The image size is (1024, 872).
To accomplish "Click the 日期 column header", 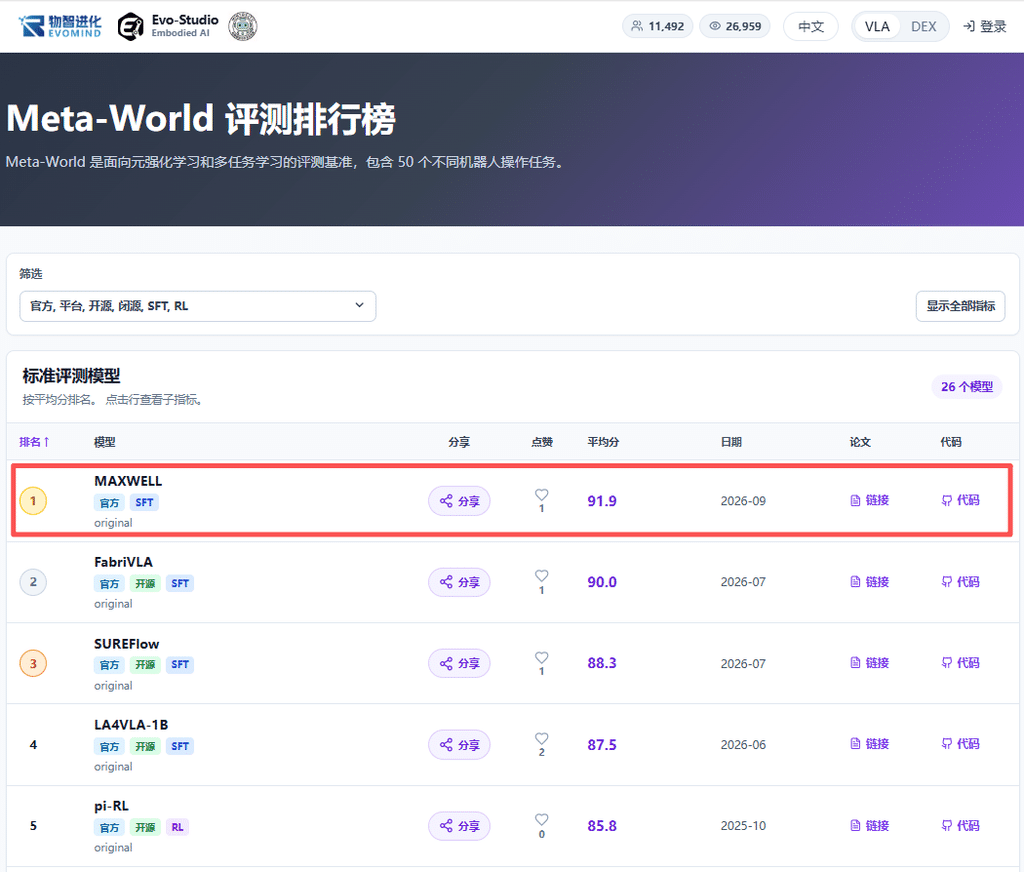I will (x=731, y=442).
